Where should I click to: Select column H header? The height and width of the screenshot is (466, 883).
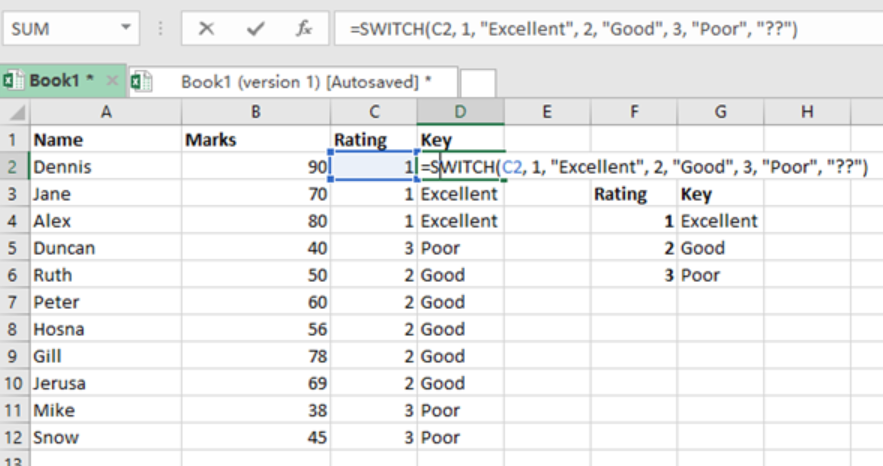[808, 112]
